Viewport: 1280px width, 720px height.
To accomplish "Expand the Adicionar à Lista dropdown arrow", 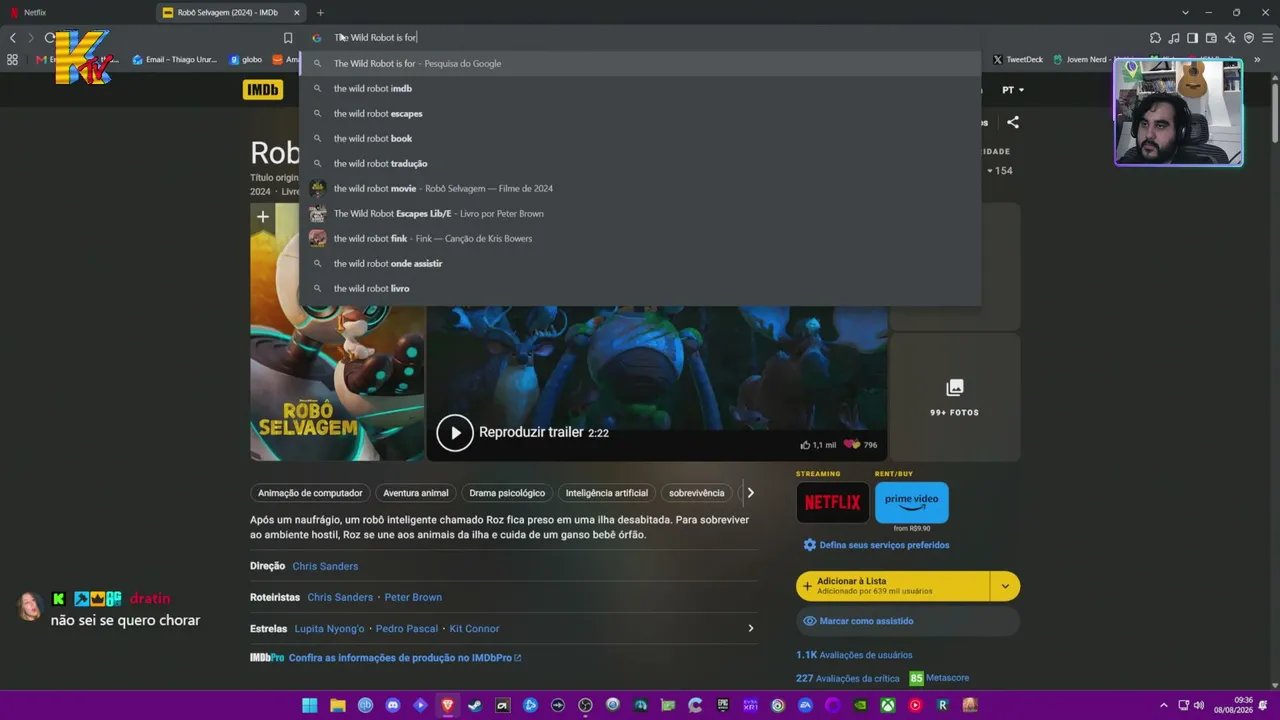I will (x=1005, y=587).
